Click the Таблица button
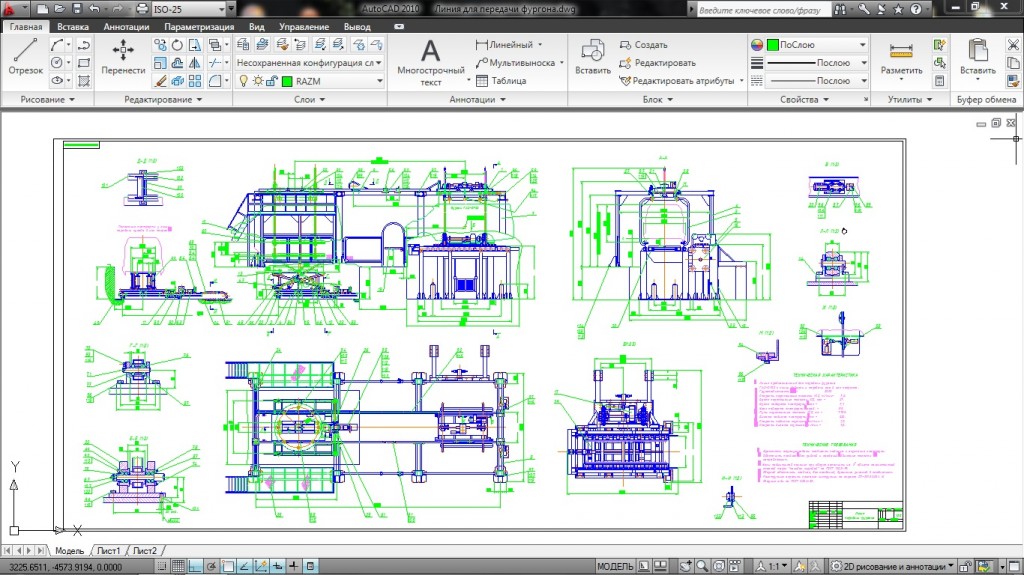Screen dimensions: 1024x575 coord(501,81)
